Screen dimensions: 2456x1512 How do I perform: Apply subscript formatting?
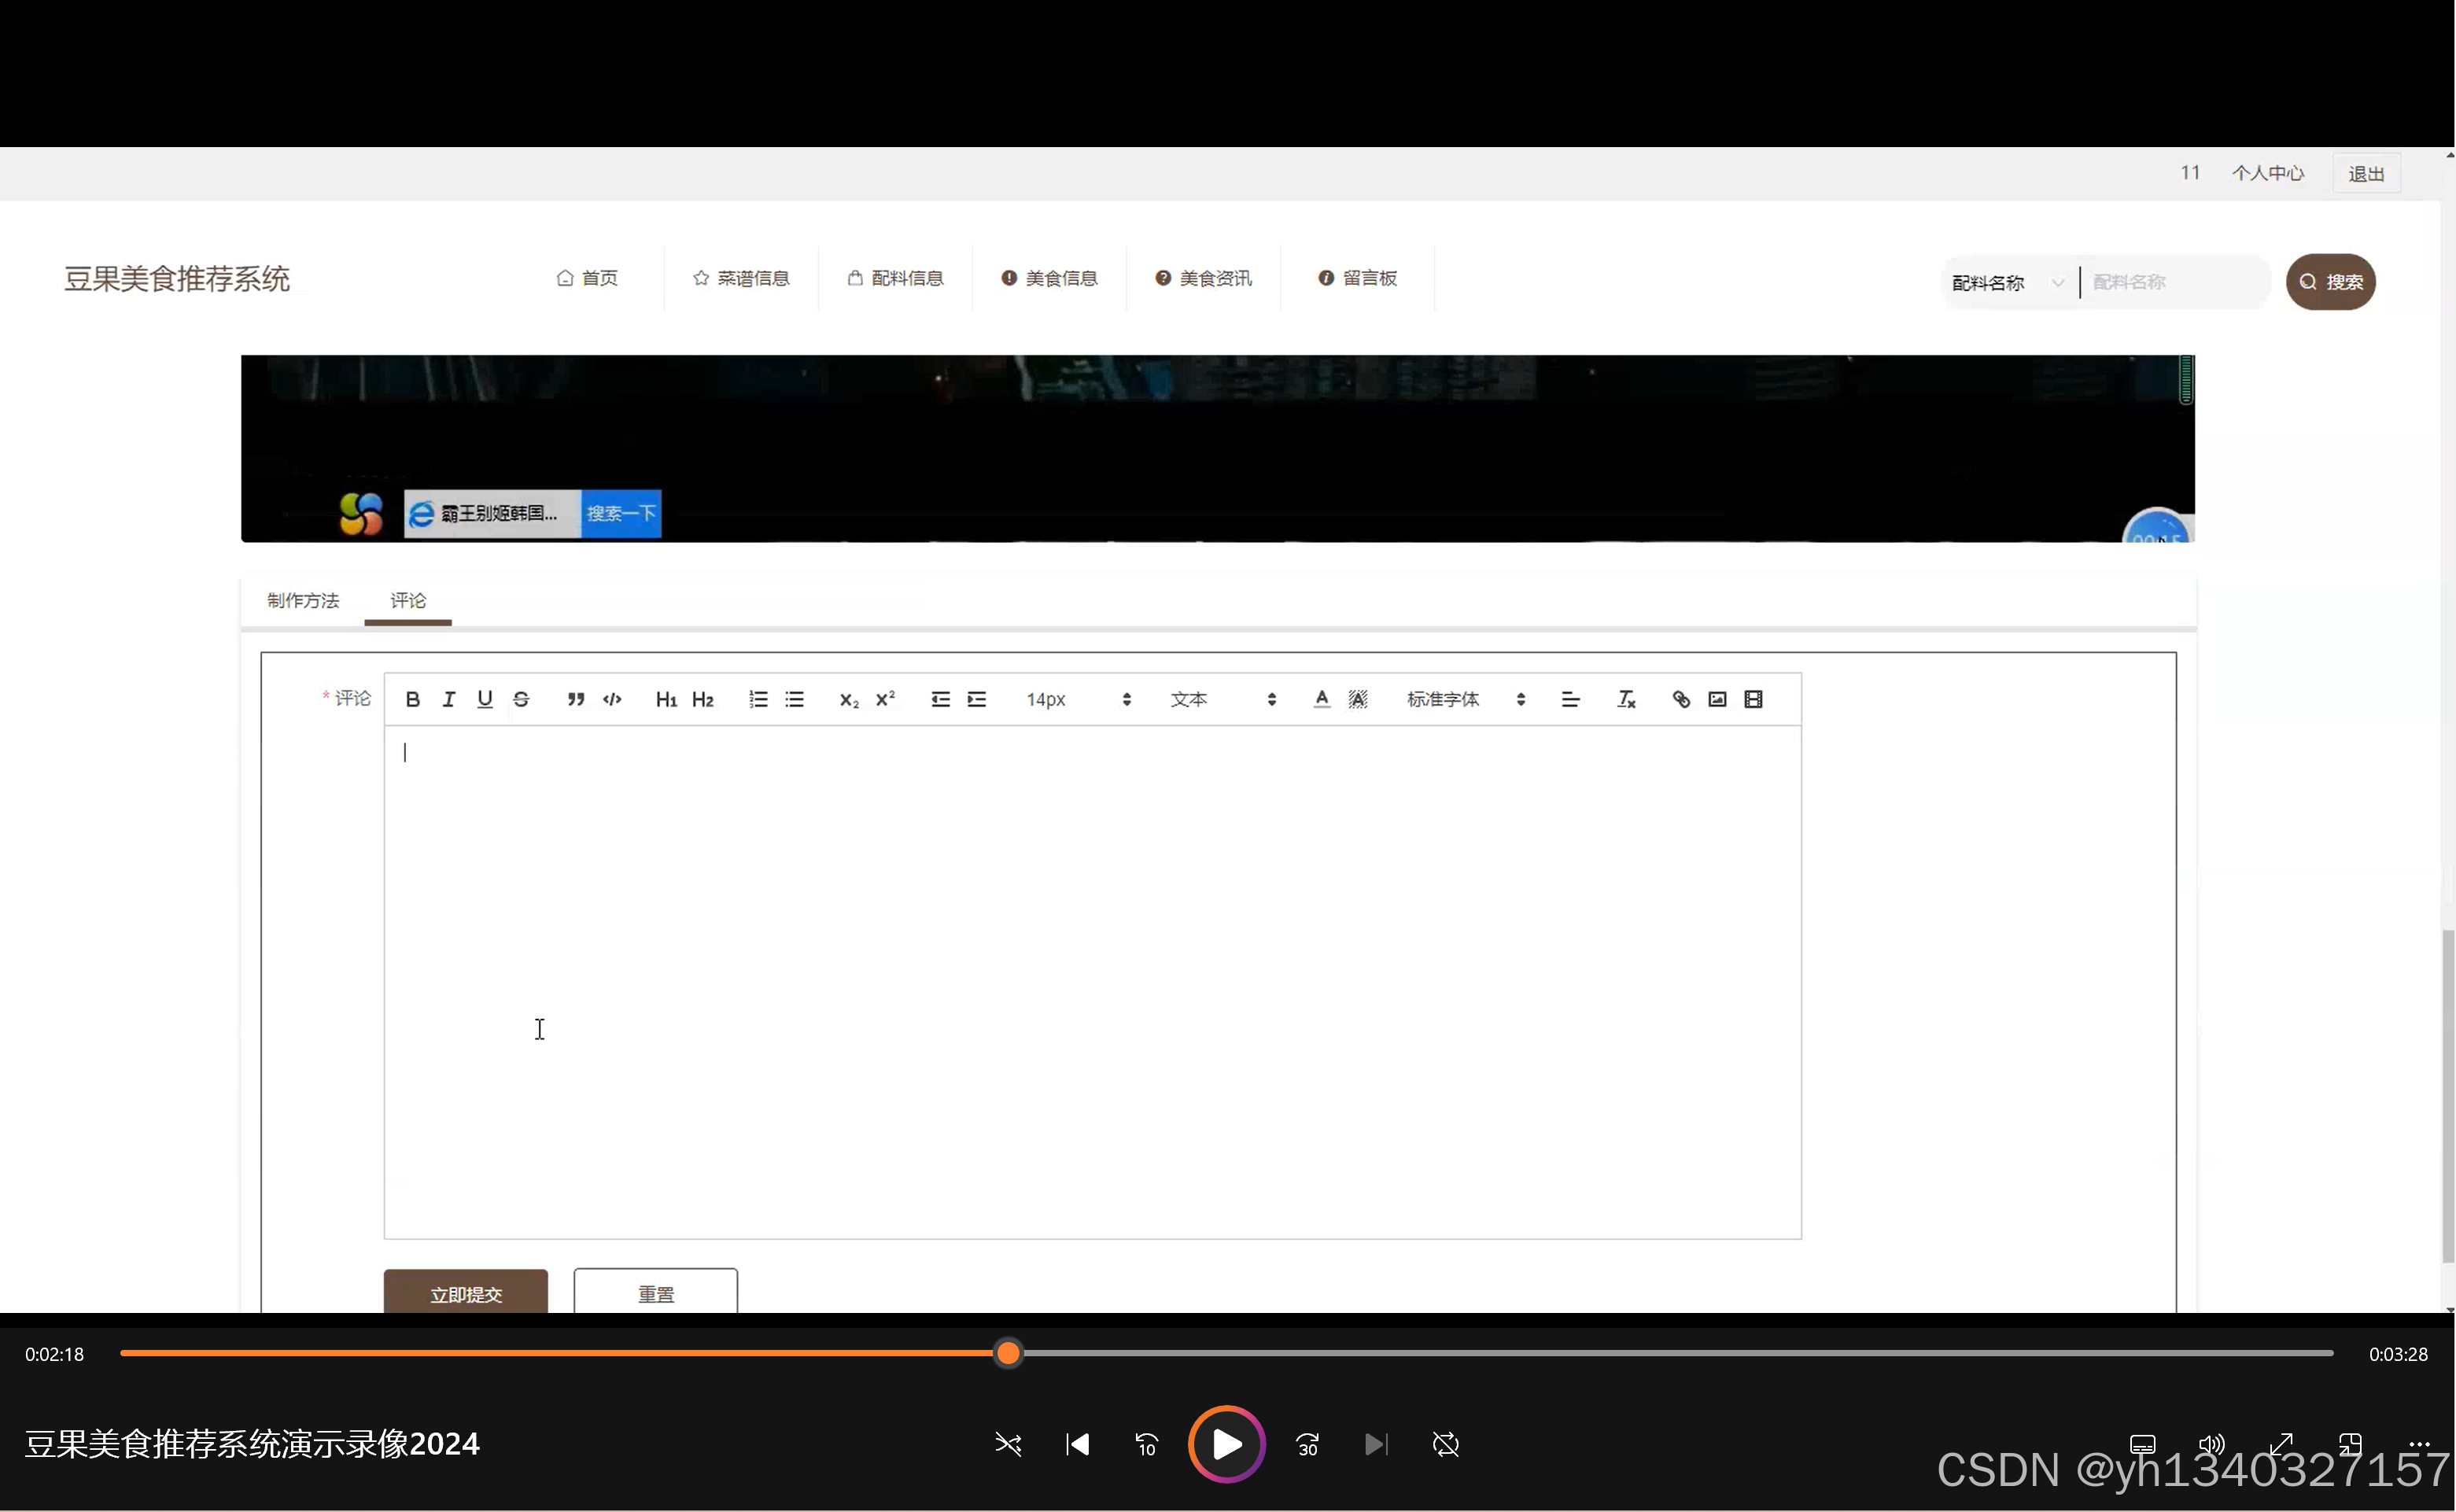849,699
